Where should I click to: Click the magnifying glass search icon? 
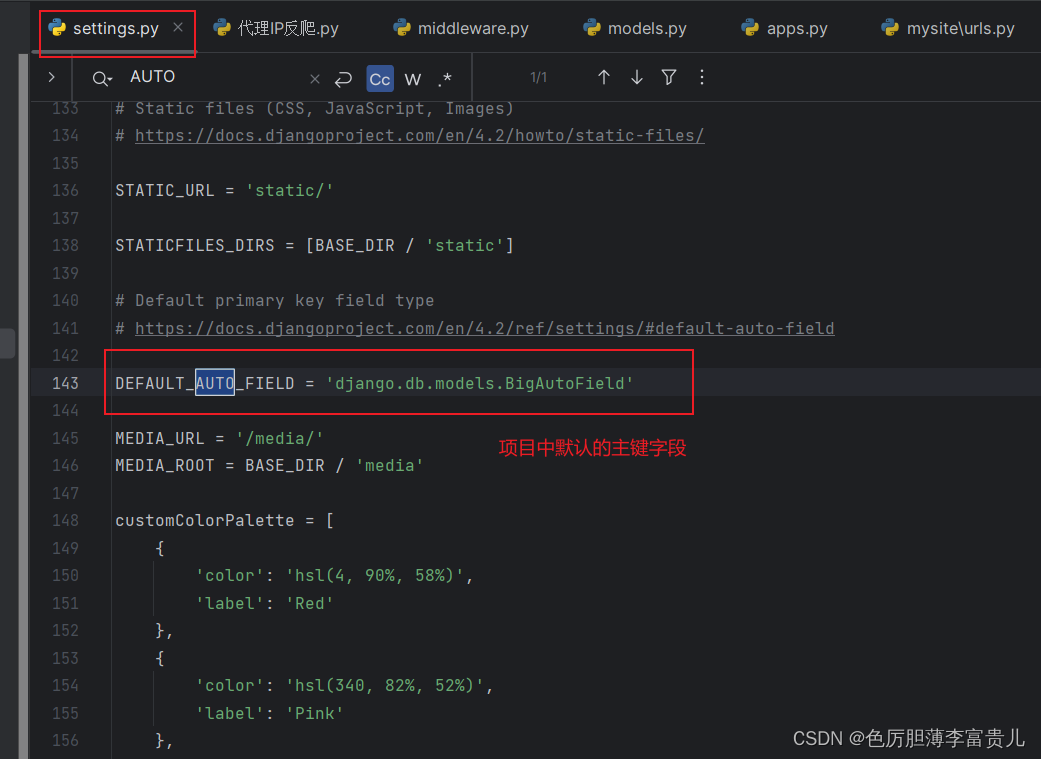tap(98, 77)
